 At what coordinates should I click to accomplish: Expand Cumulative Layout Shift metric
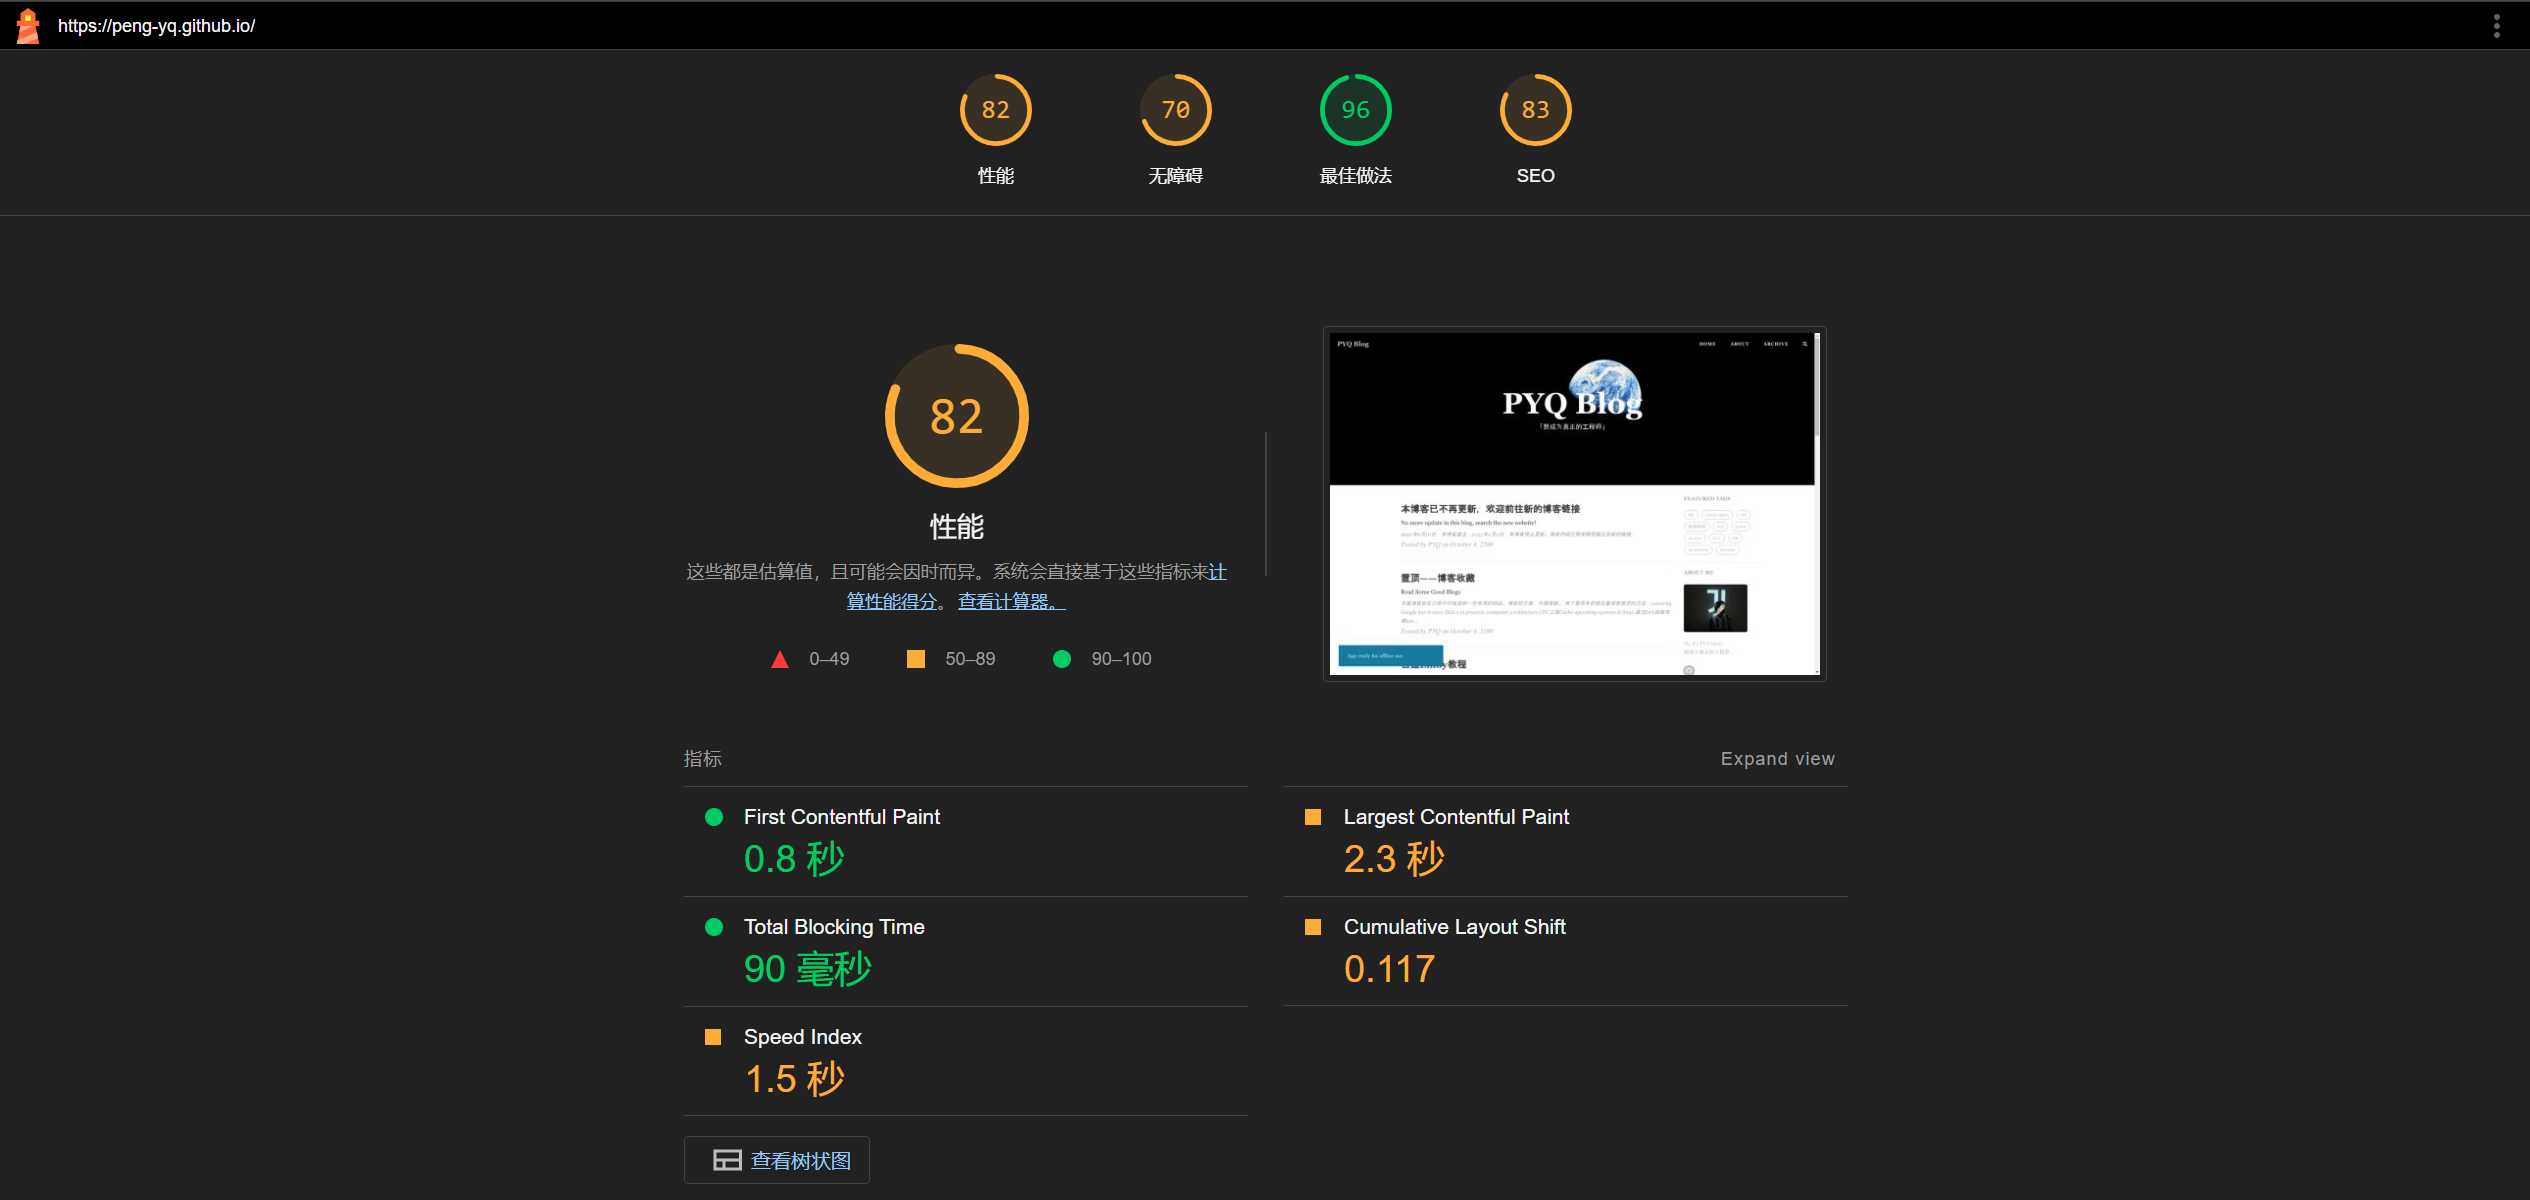(x=1454, y=927)
